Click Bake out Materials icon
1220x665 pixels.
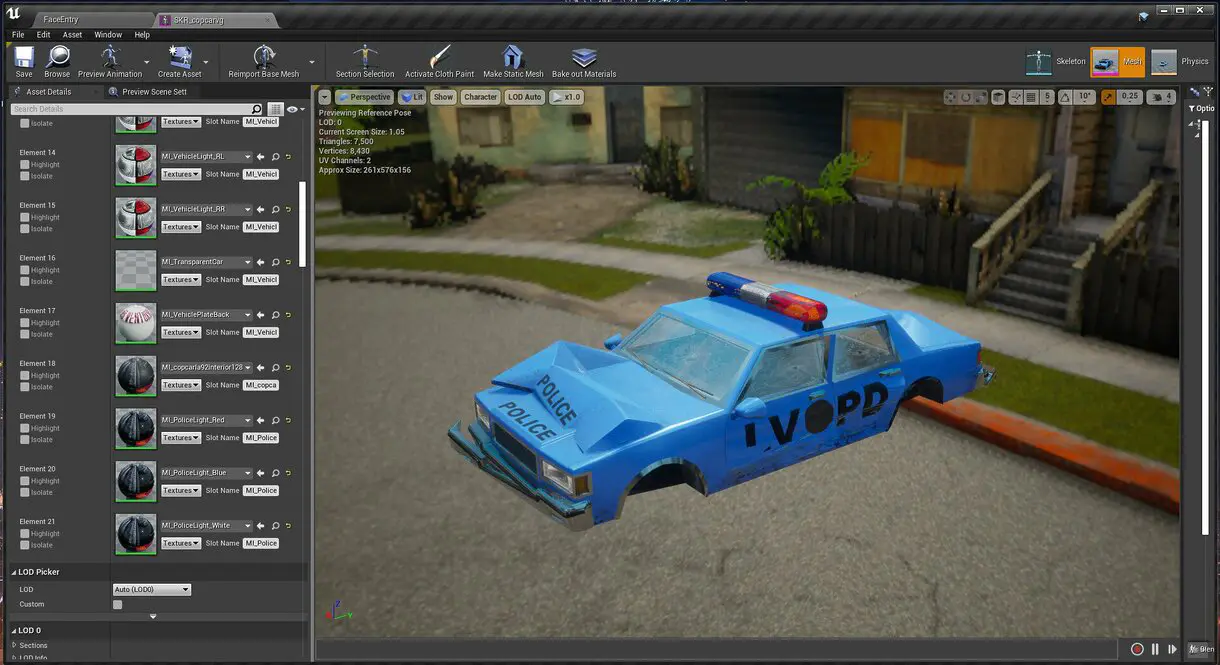[x=584, y=57]
